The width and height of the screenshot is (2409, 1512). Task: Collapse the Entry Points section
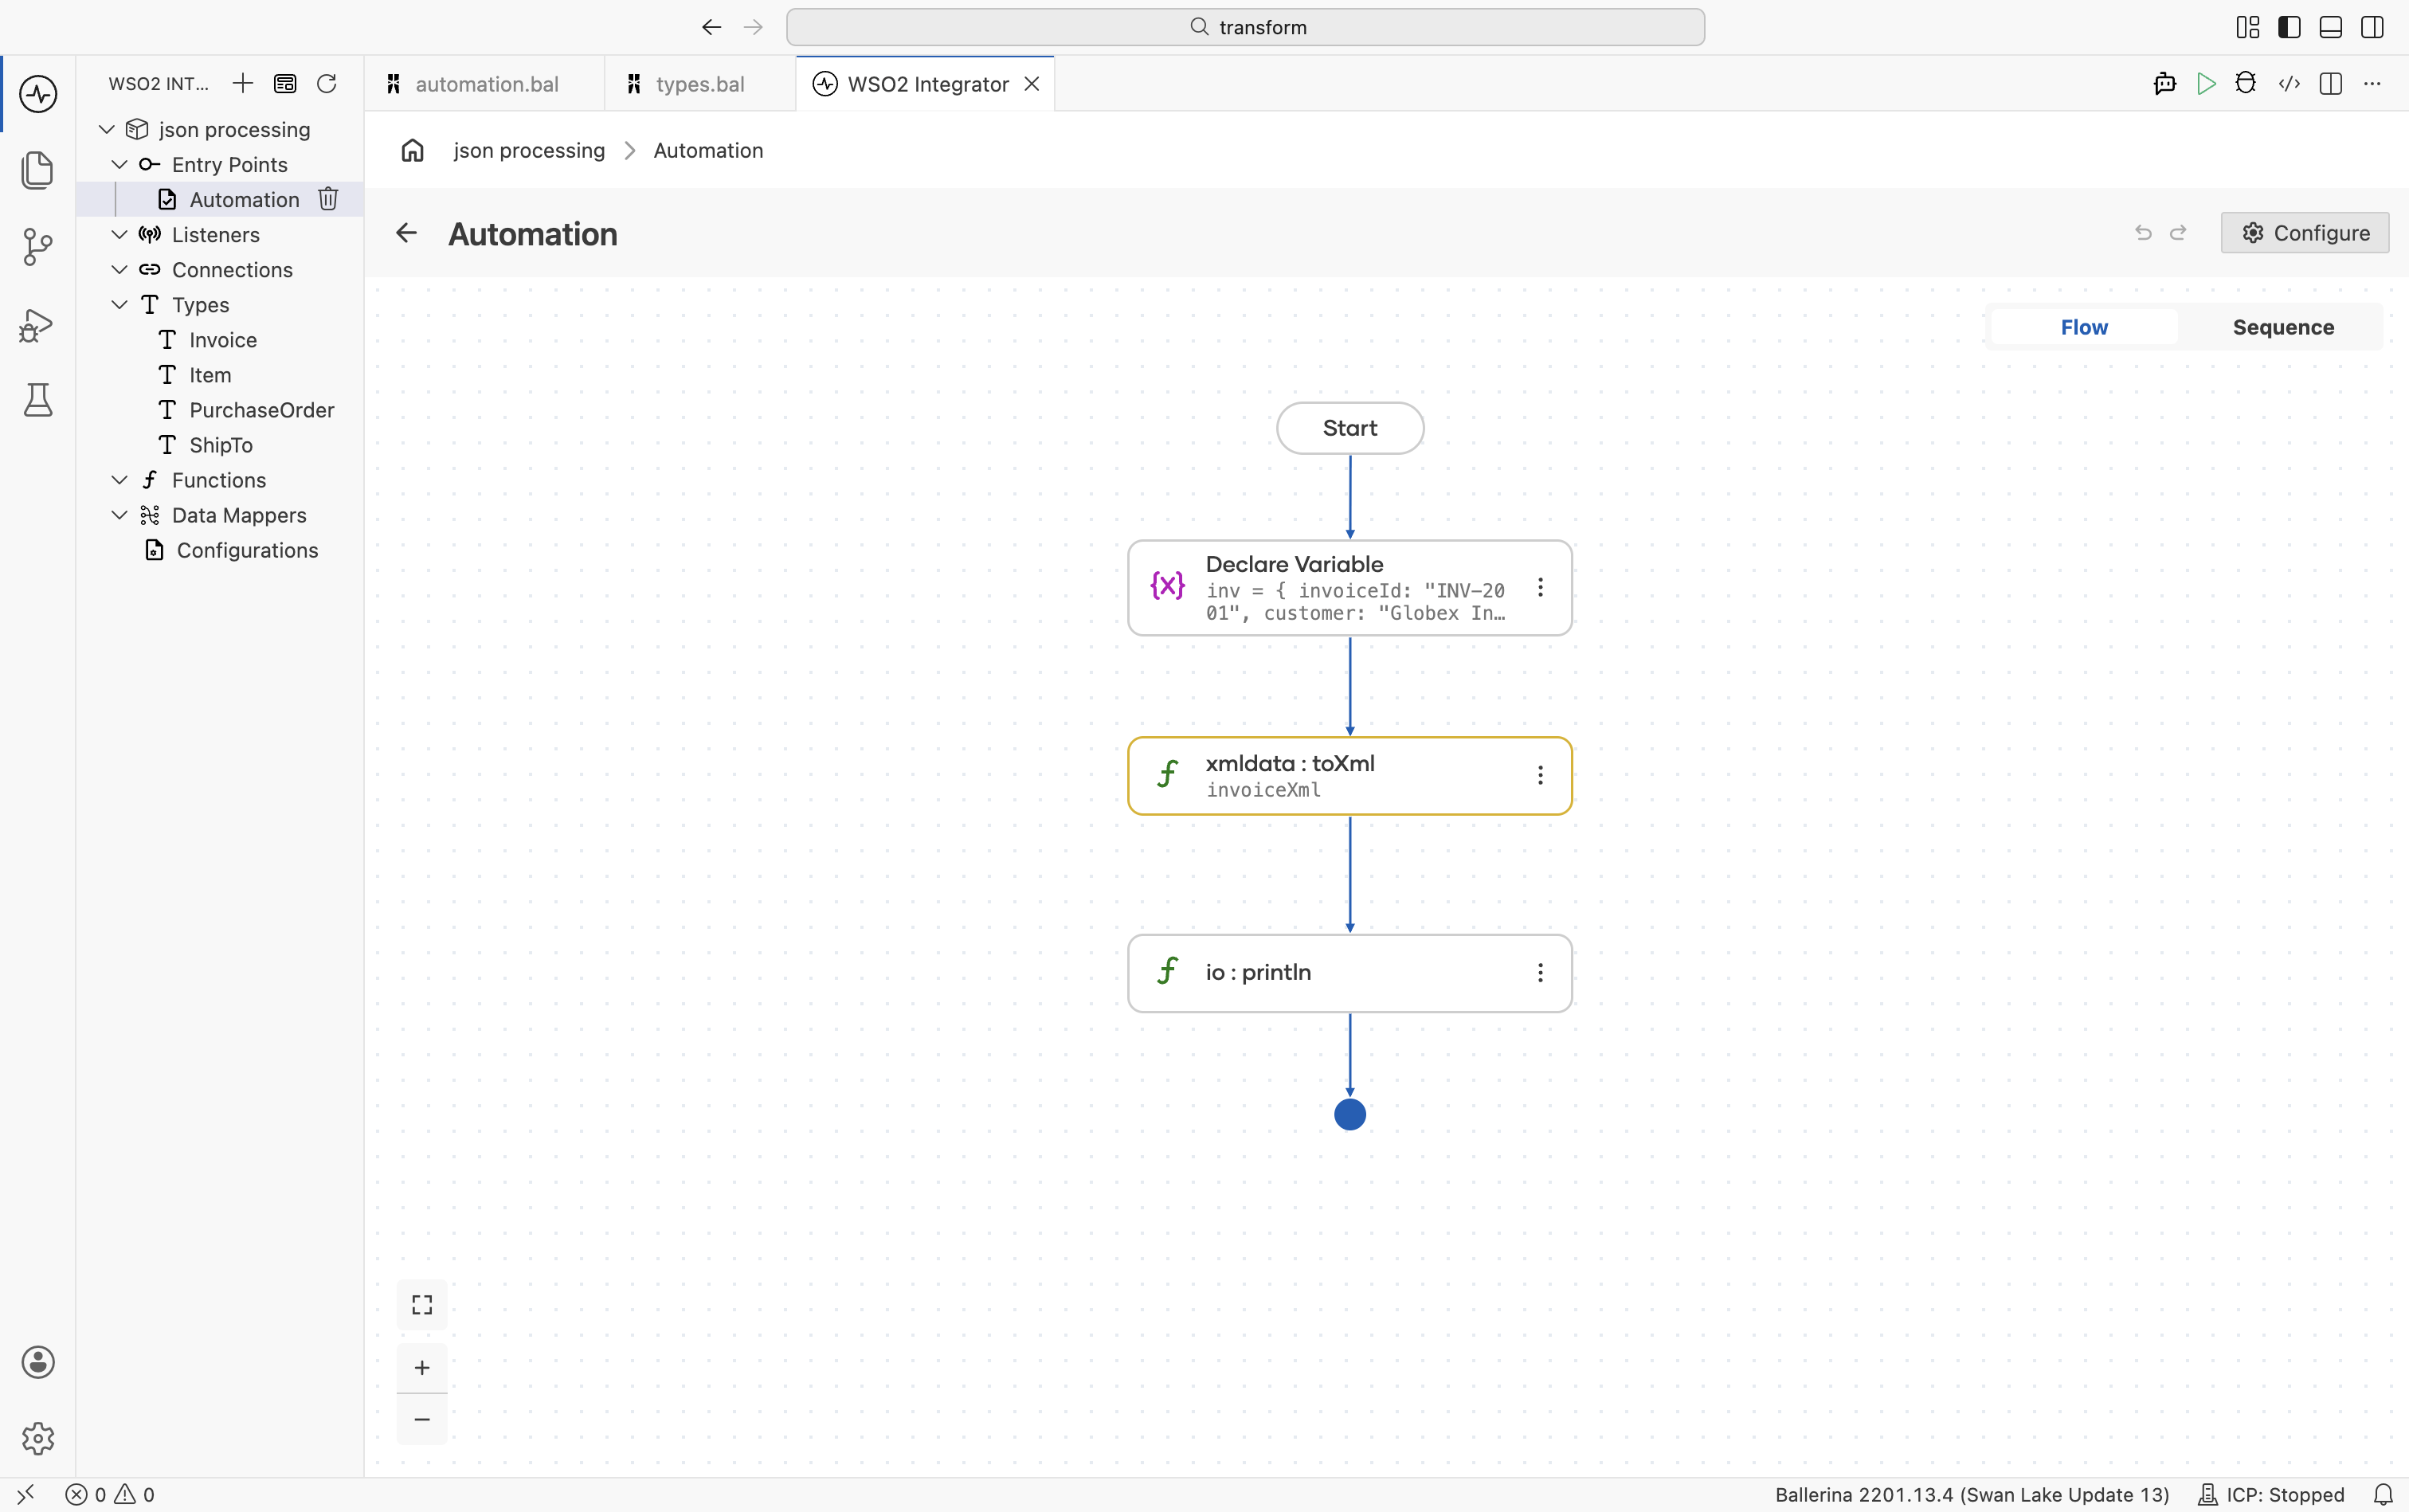(x=120, y=164)
